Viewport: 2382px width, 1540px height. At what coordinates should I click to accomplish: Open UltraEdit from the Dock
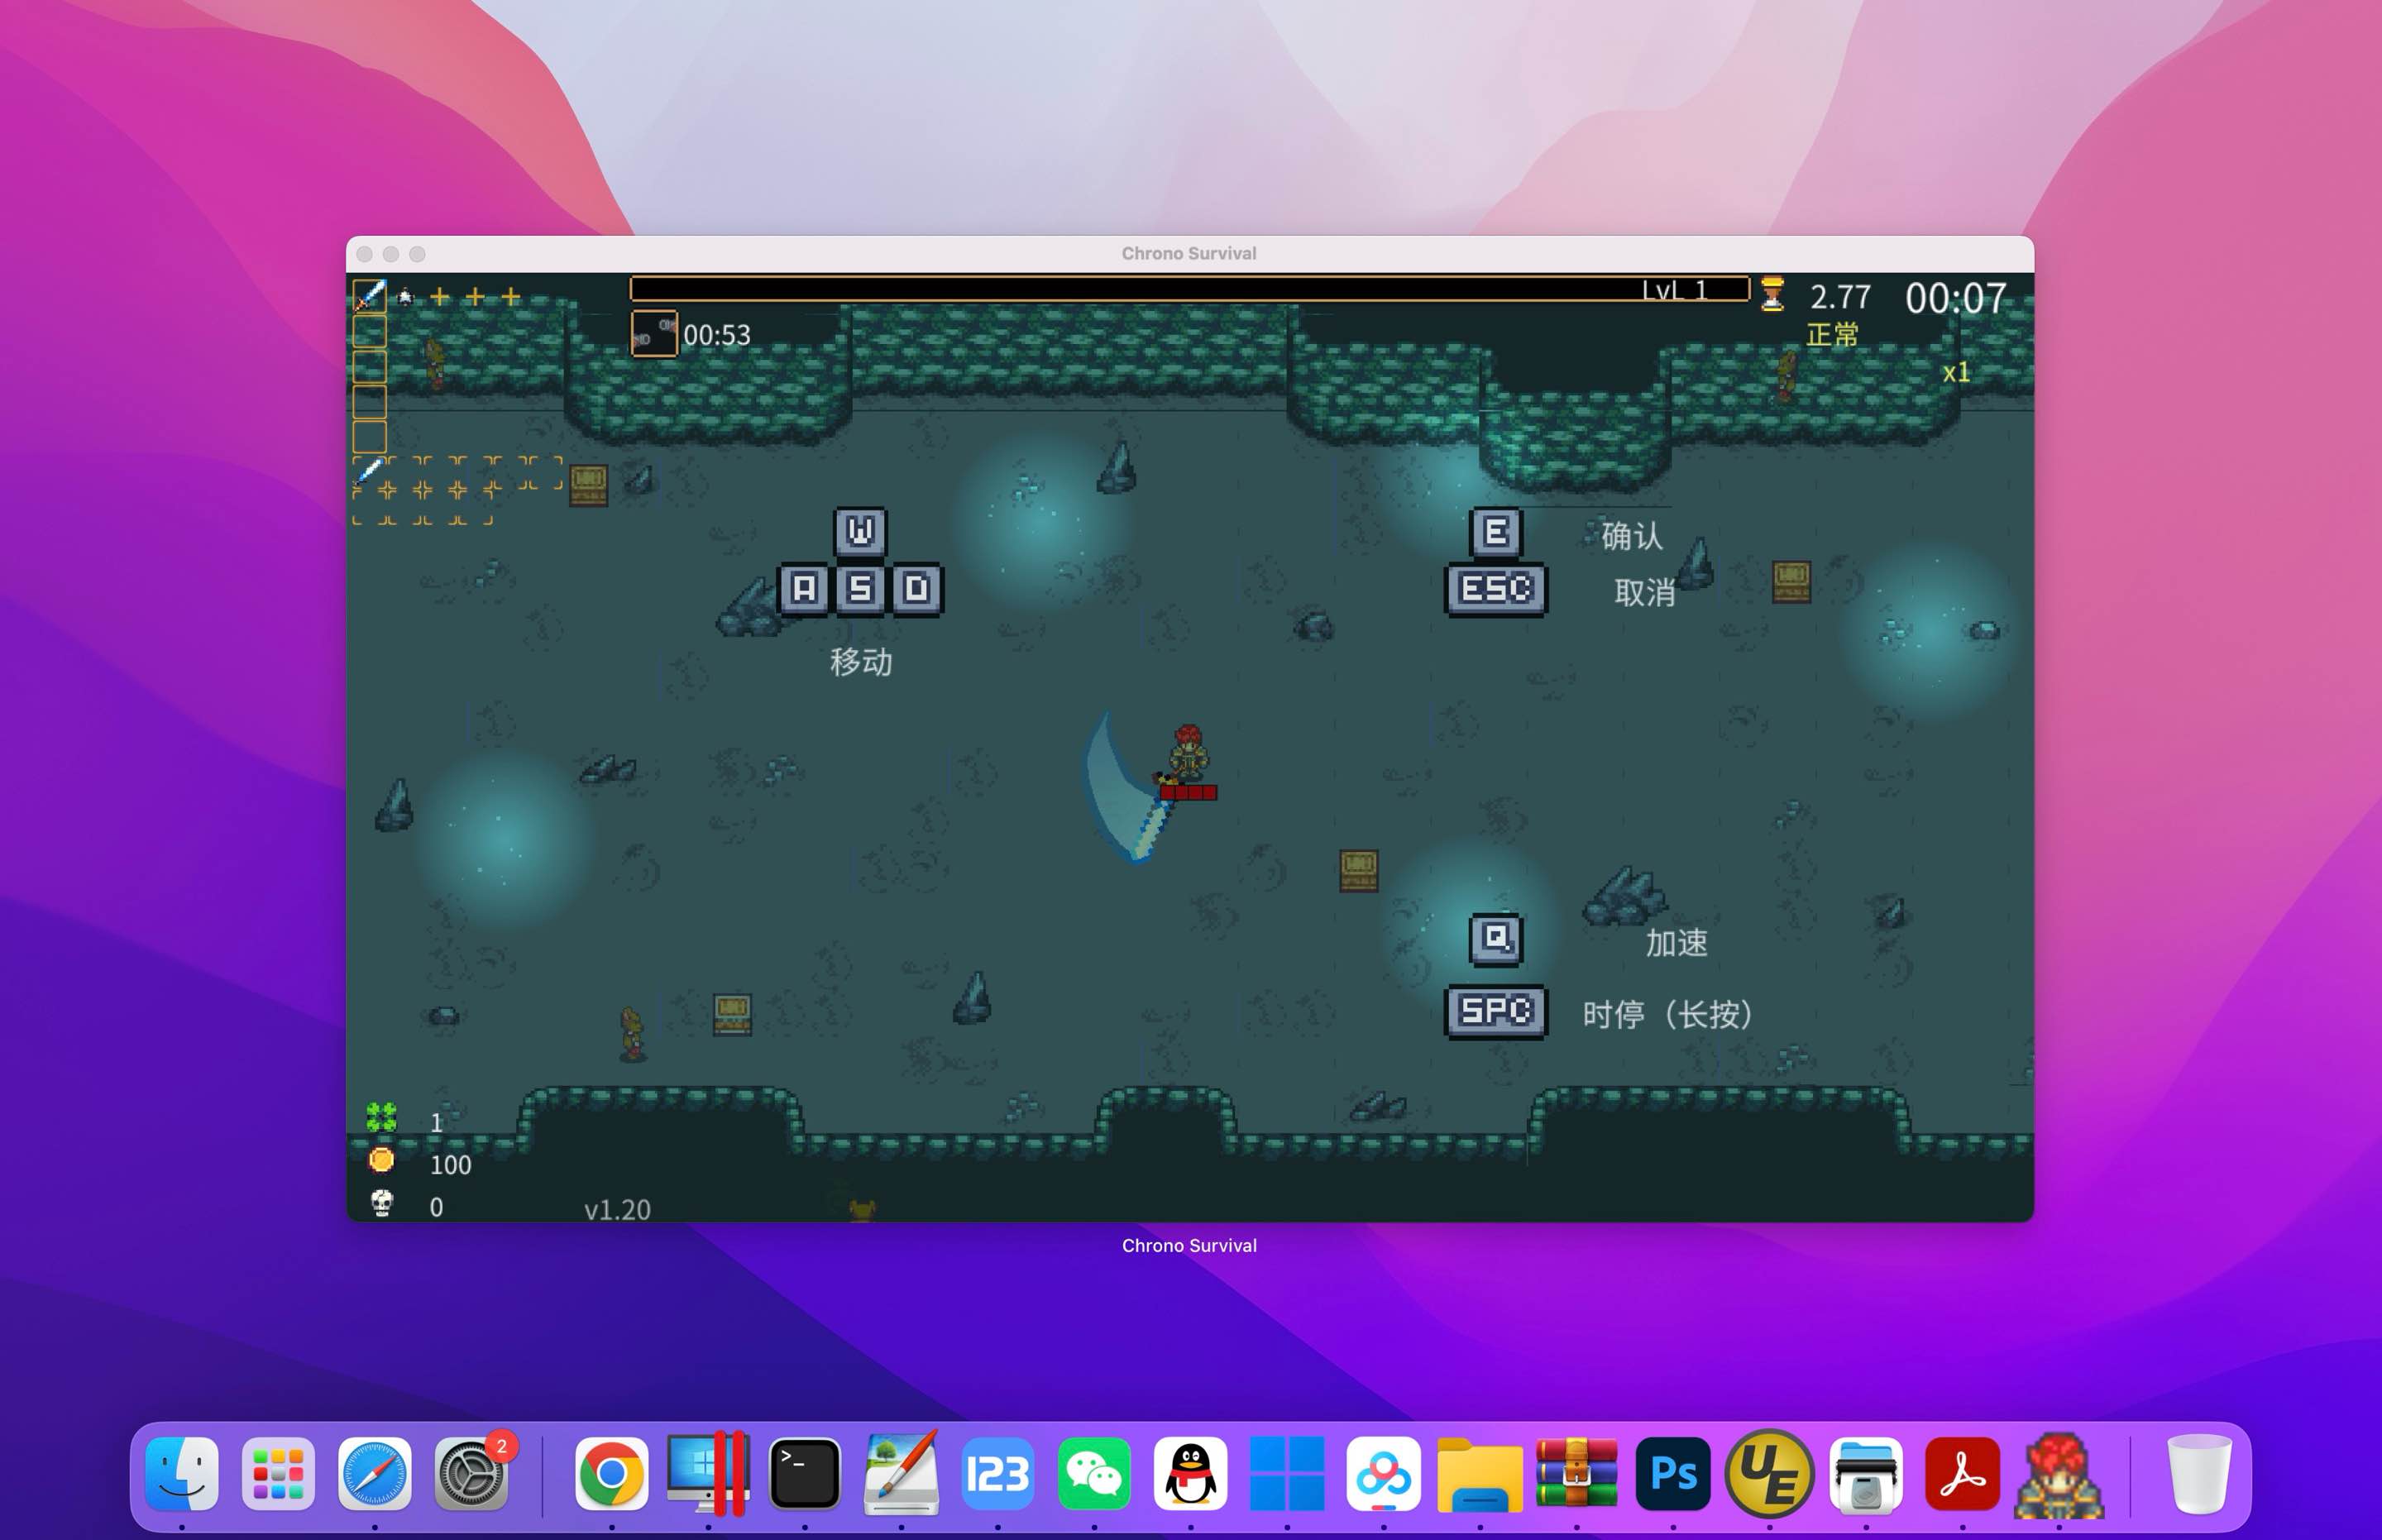(x=1769, y=1474)
